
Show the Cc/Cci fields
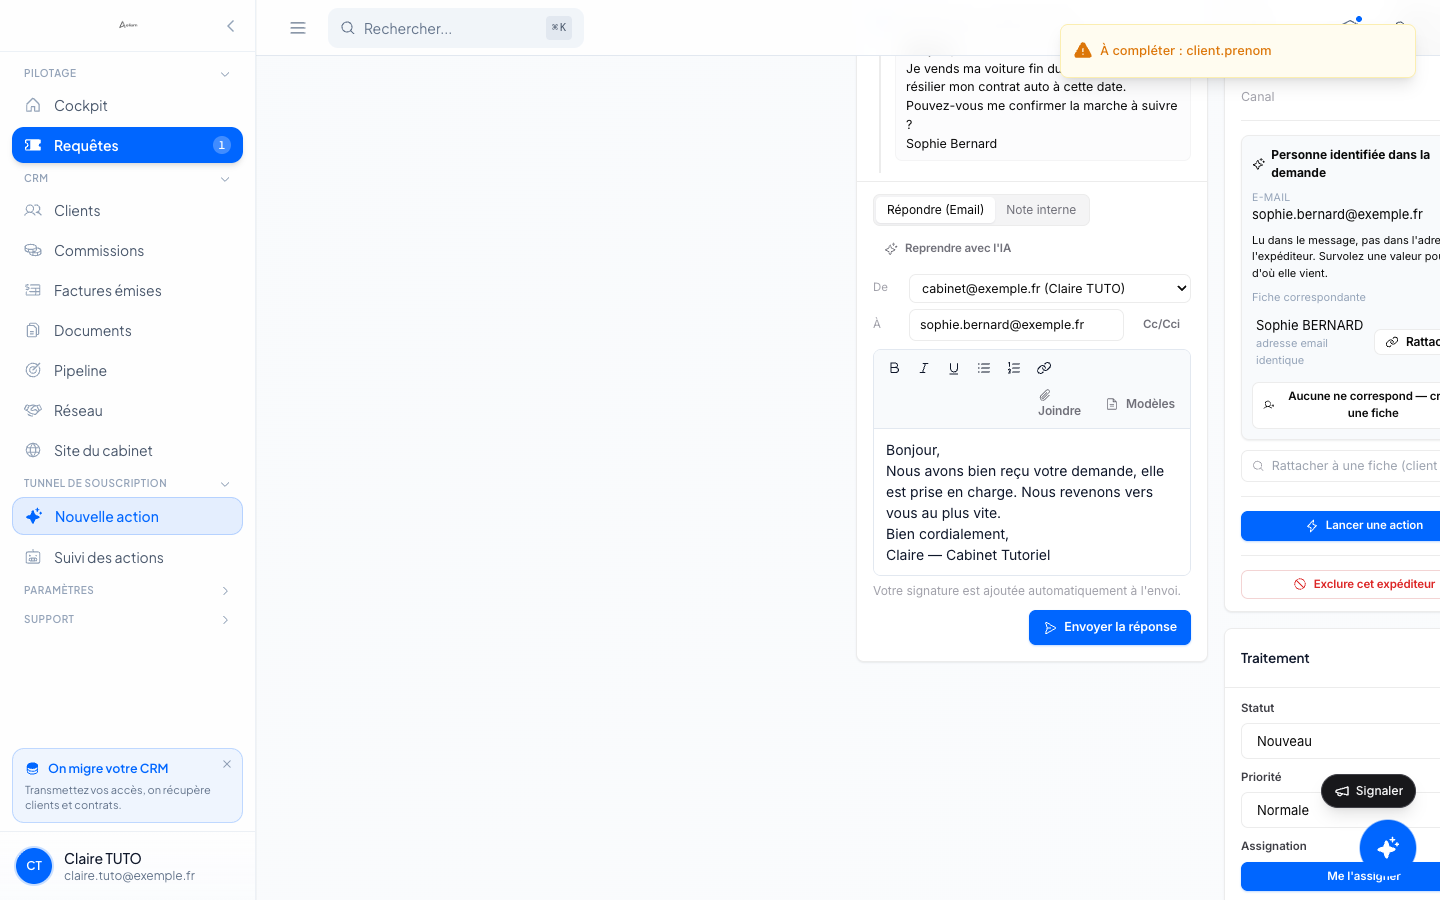(x=1161, y=324)
